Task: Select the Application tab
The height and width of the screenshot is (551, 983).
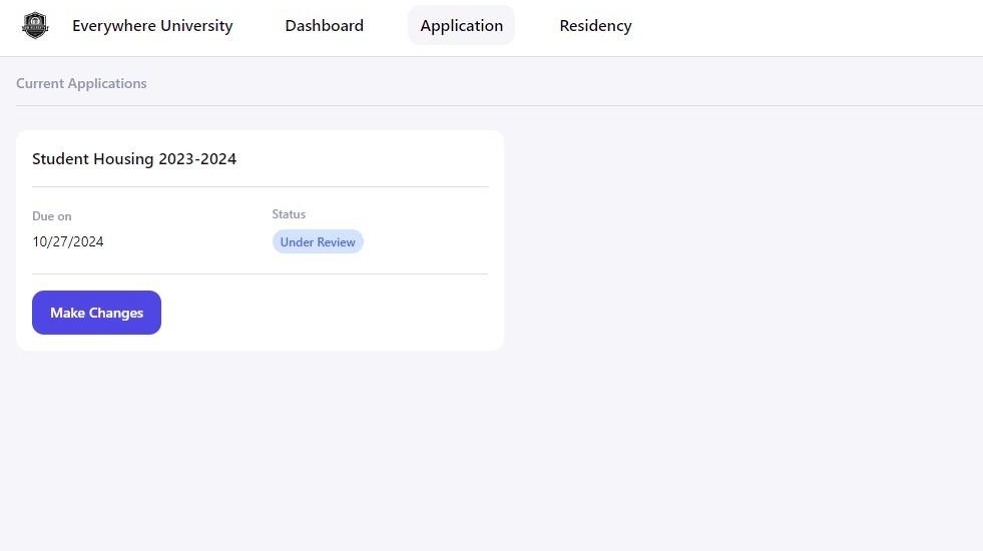Action: coord(461,26)
